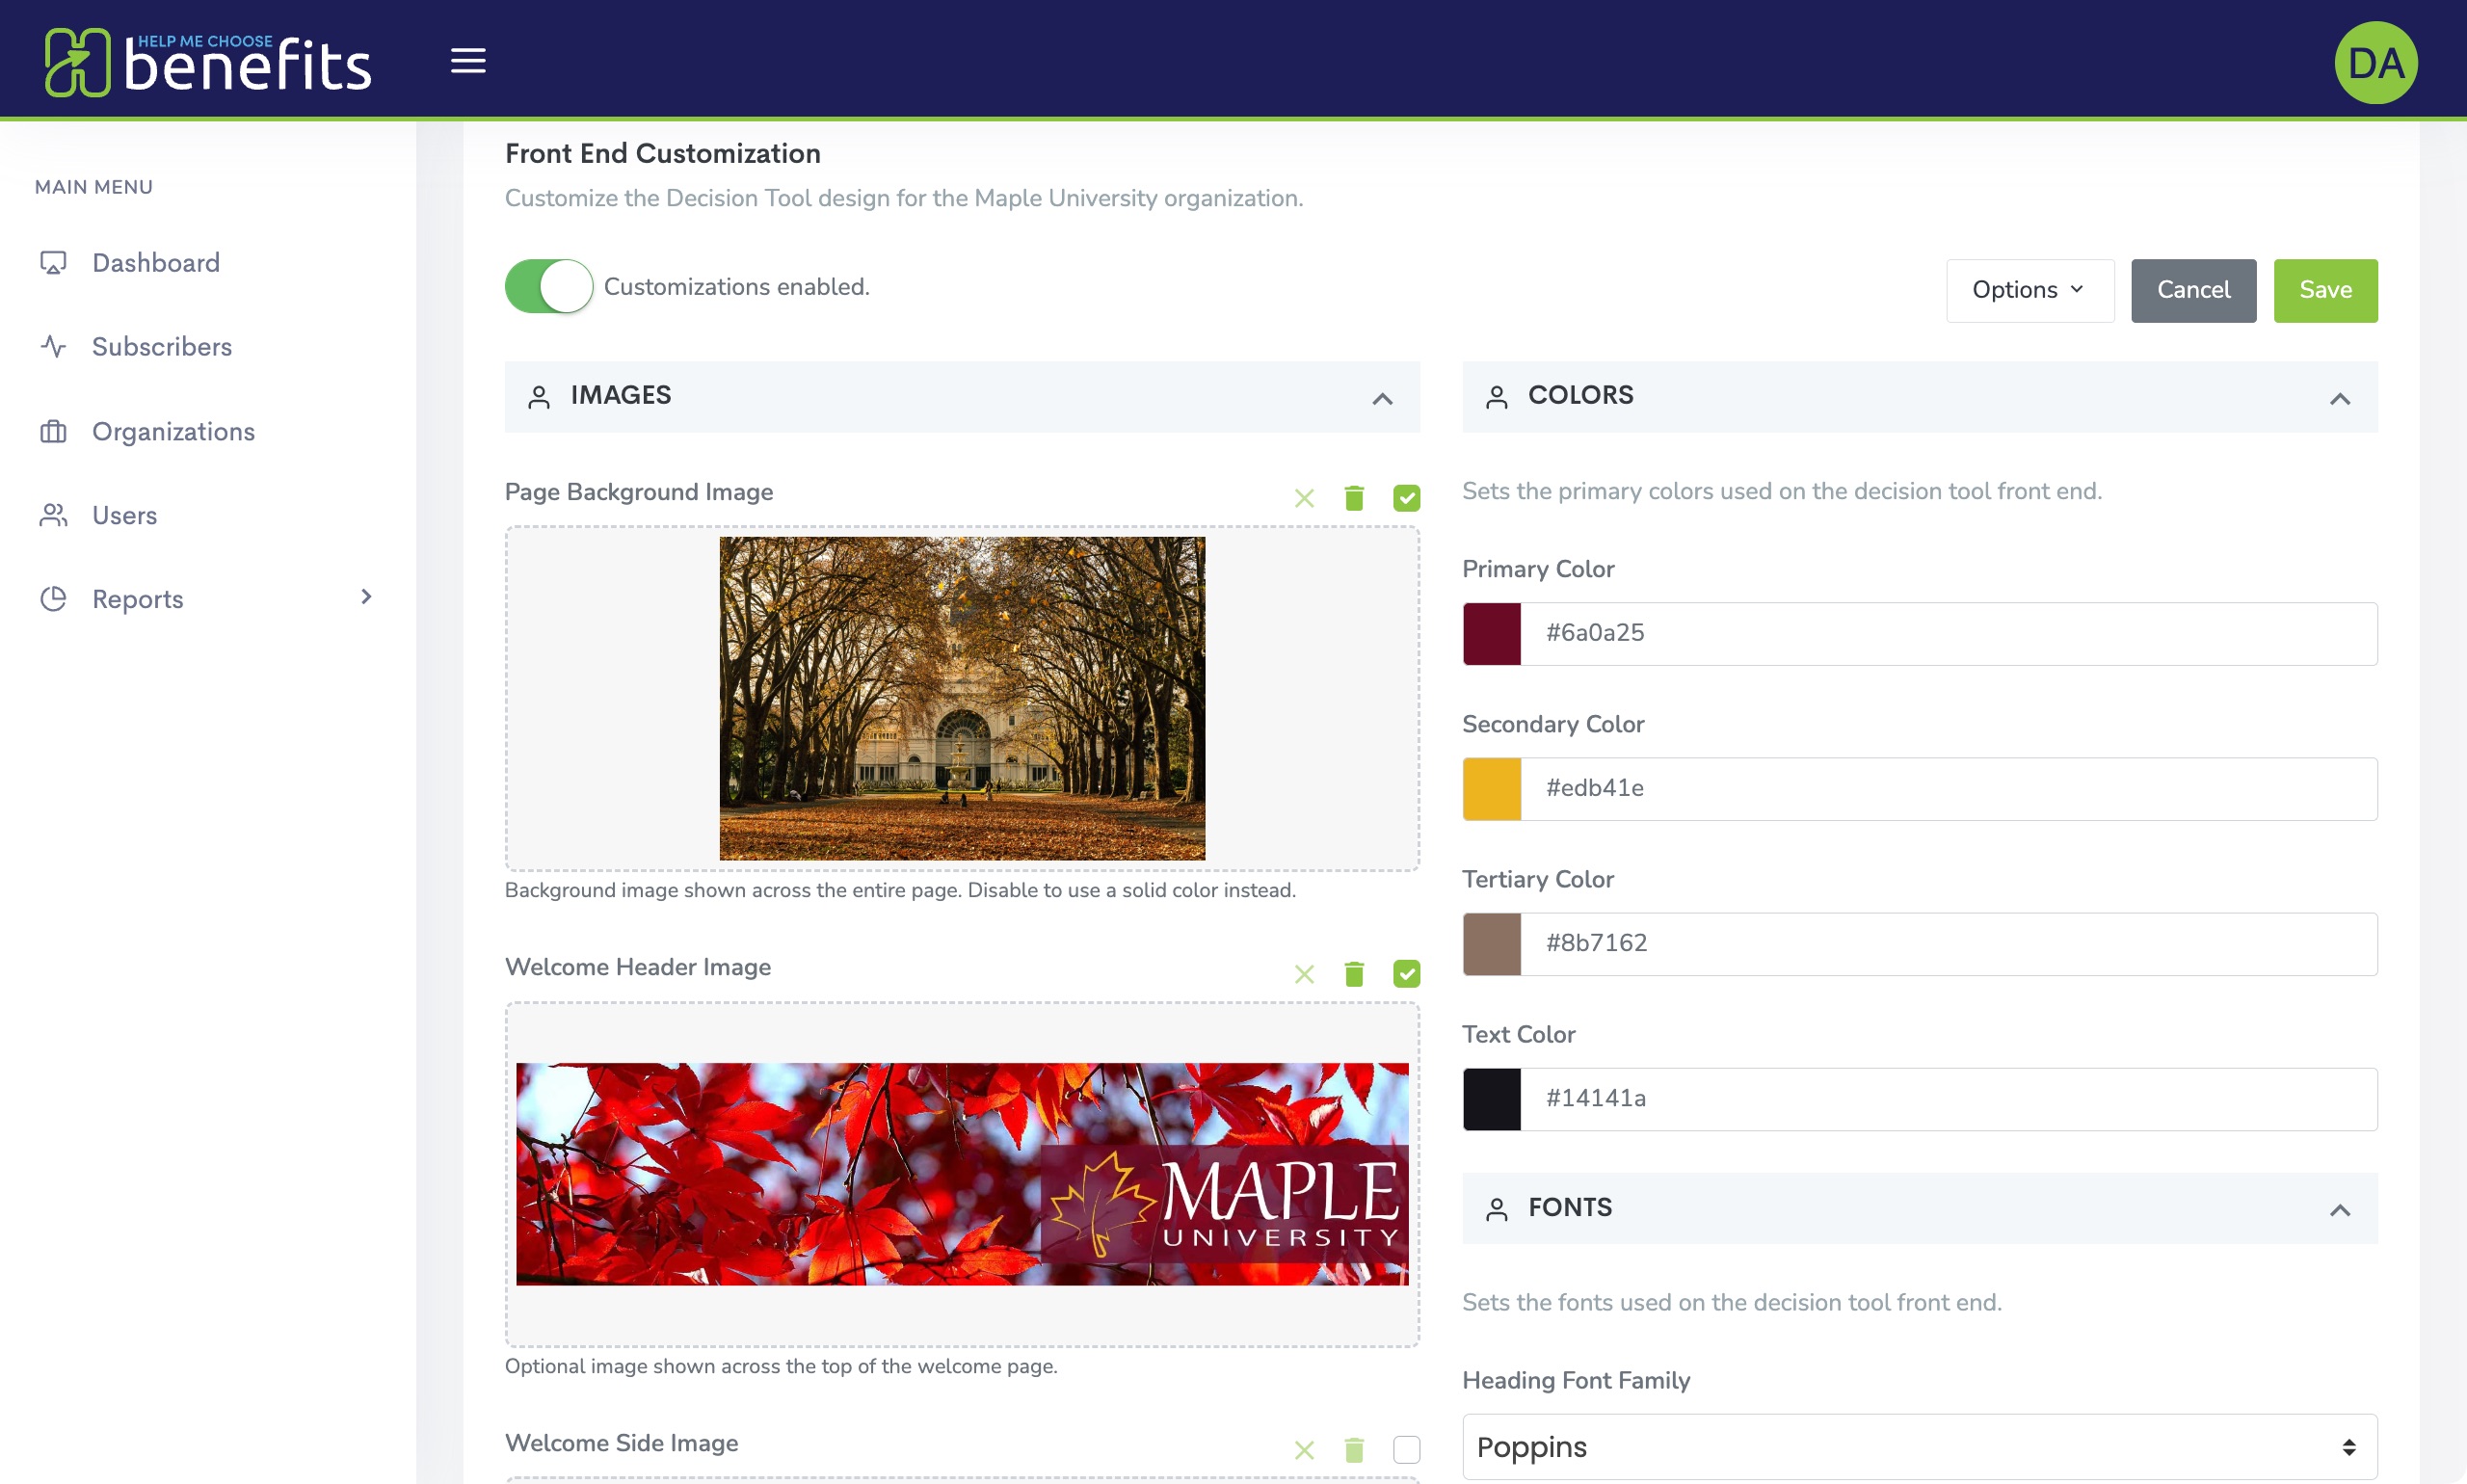Image resolution: width=2467 pixels, height=1484 pixels.
Task: Click the Primary Color #6a0a25 field
Action: pos(1949,634)
